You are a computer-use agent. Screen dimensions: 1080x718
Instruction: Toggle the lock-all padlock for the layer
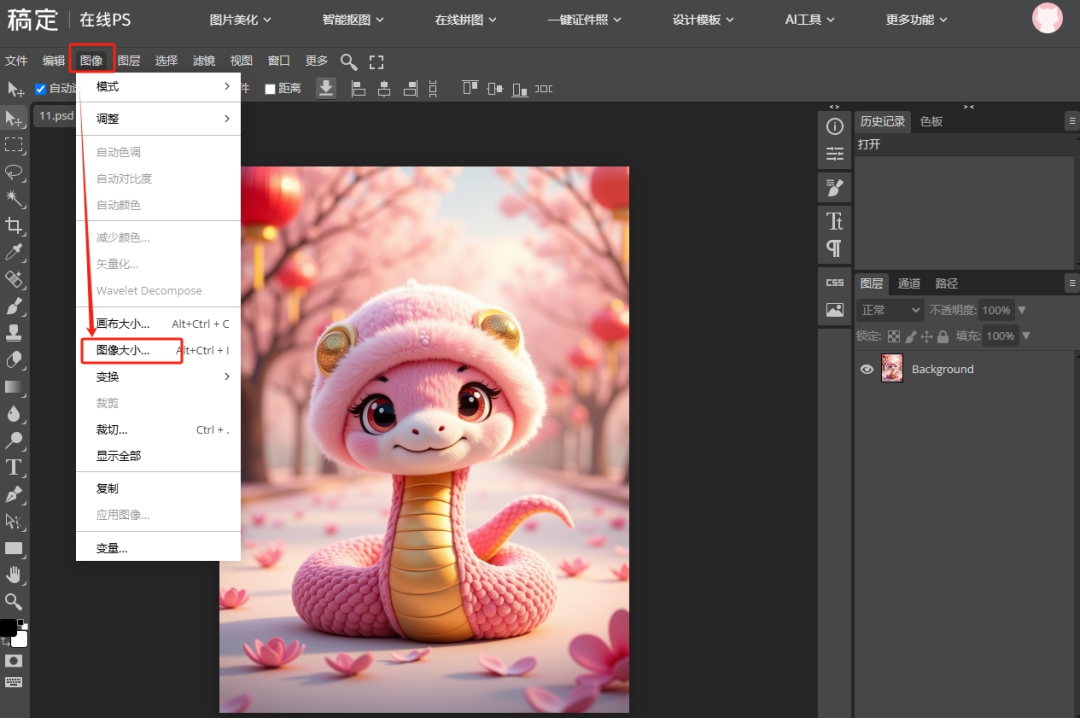943,337
